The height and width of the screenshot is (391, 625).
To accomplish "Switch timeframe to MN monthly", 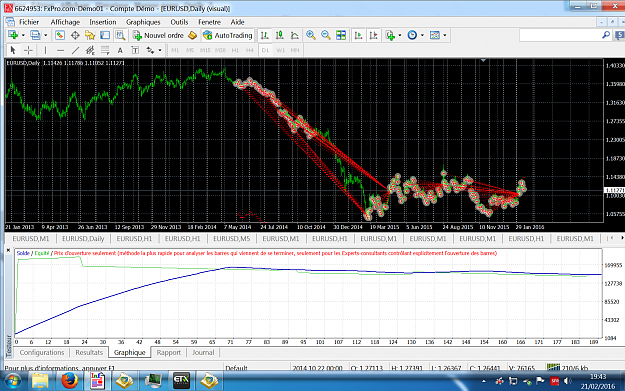I will 295,50.
